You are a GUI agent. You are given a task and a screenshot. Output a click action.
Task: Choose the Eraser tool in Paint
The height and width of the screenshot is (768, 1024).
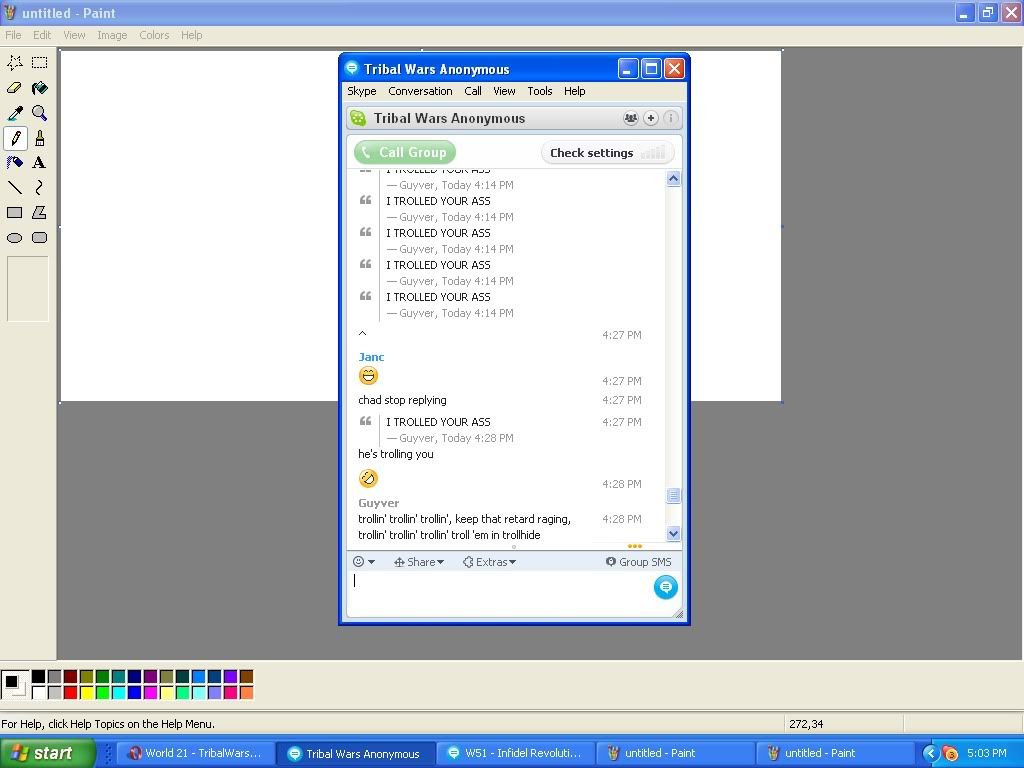tap(14, 88)
